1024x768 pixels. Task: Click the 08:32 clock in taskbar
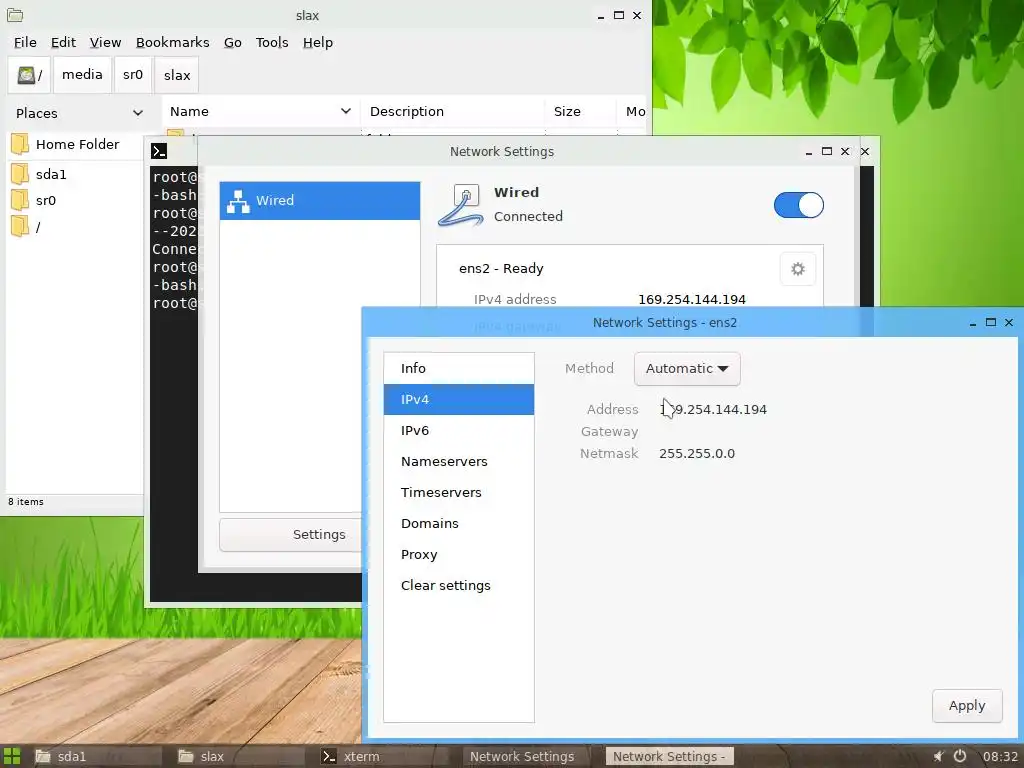[1000, 757]
